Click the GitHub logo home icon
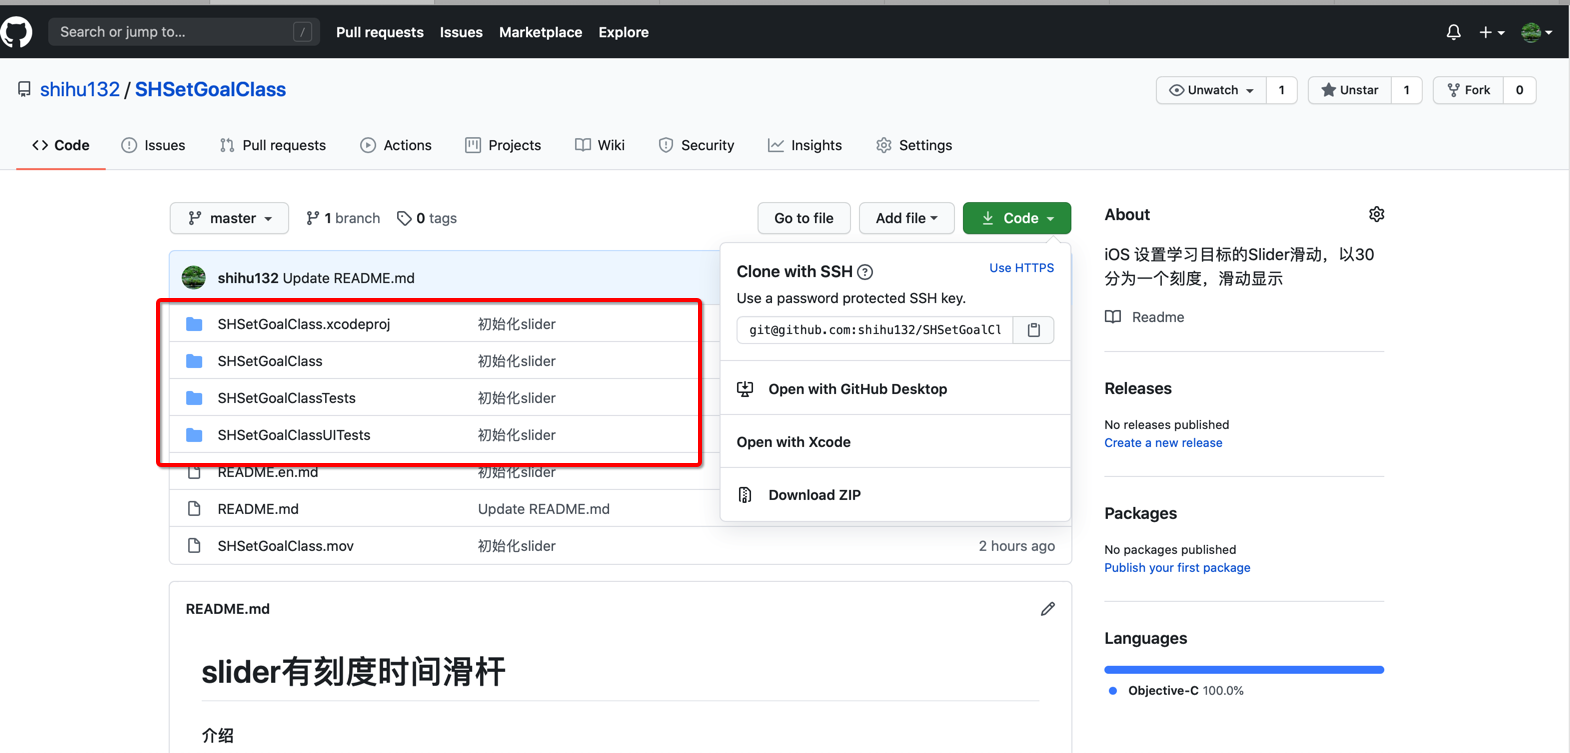This screenshot has height=753, width=1570. pos(16,32)
